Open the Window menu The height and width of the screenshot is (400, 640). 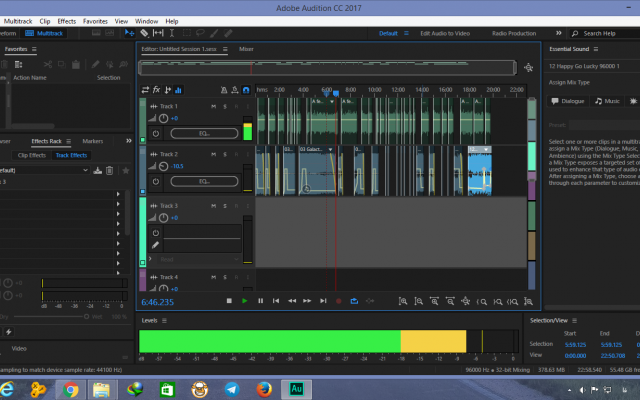(146, 21)
